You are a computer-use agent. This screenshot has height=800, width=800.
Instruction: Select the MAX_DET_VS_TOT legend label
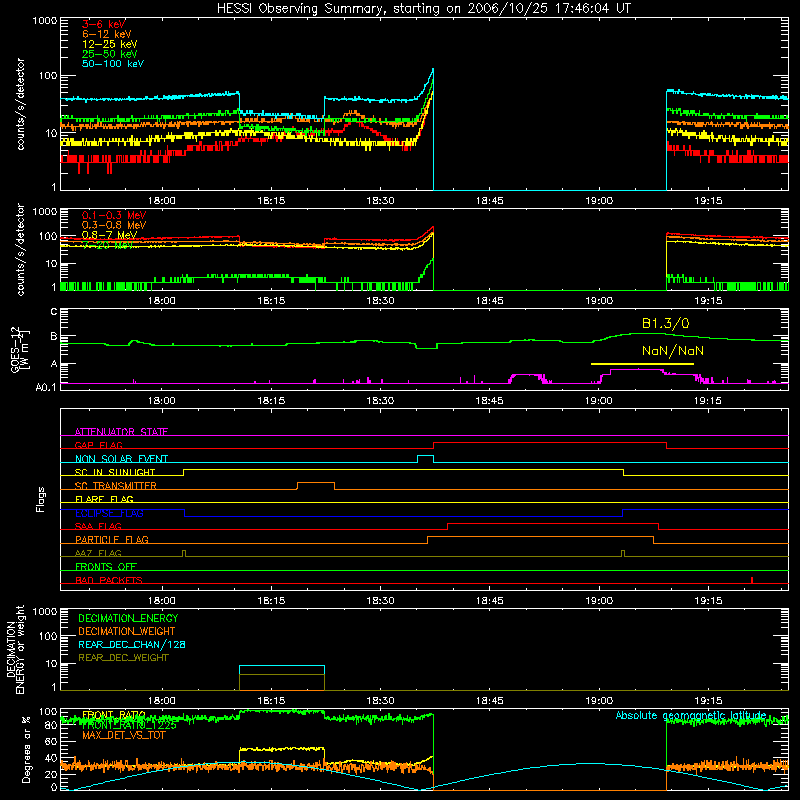pyautogui.click(x=123, y=735)
